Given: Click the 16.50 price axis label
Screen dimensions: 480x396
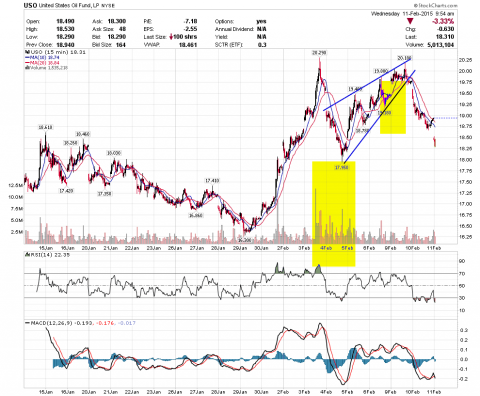Looking at the screenshot, I should point(465,226).
